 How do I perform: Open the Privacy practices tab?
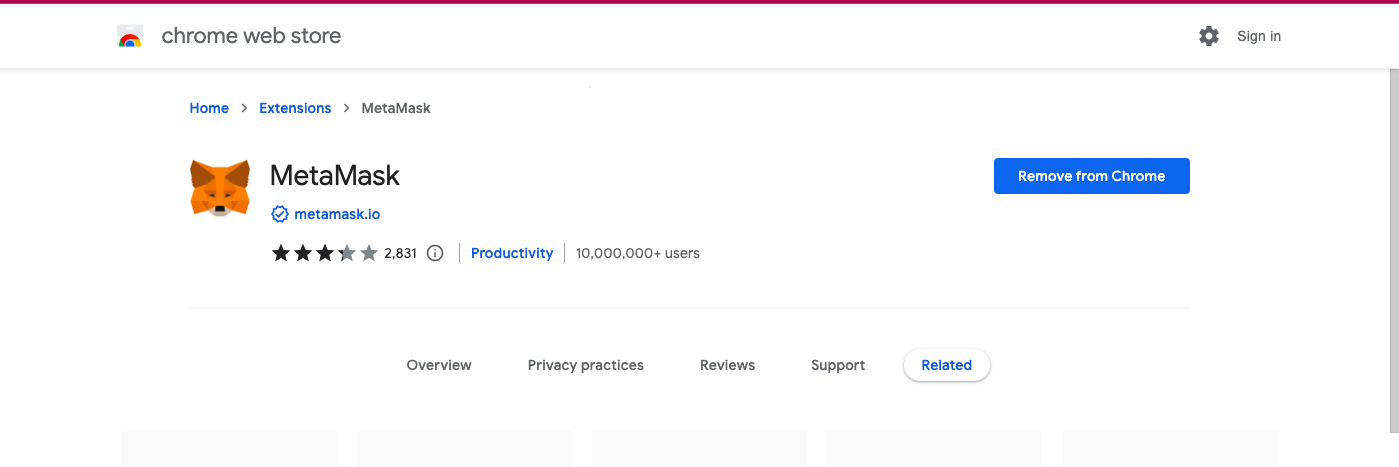click(x=586, y=365)
